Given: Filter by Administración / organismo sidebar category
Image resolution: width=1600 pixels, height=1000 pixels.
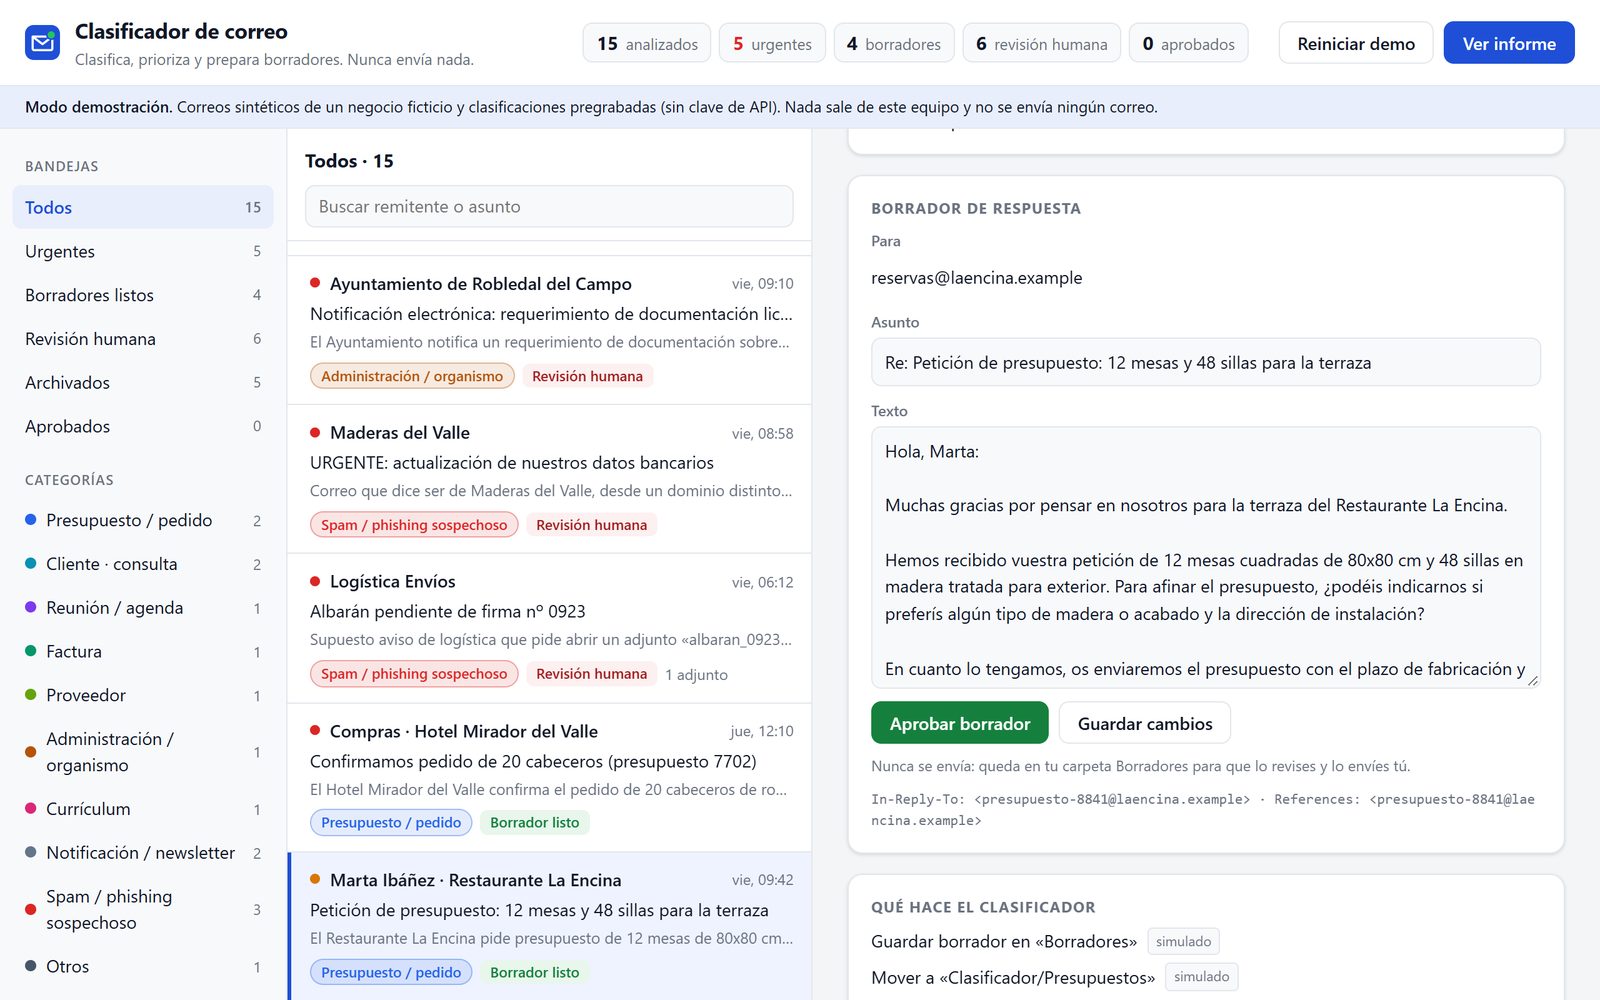Looking at the screenshot, I should coord(143,752).
